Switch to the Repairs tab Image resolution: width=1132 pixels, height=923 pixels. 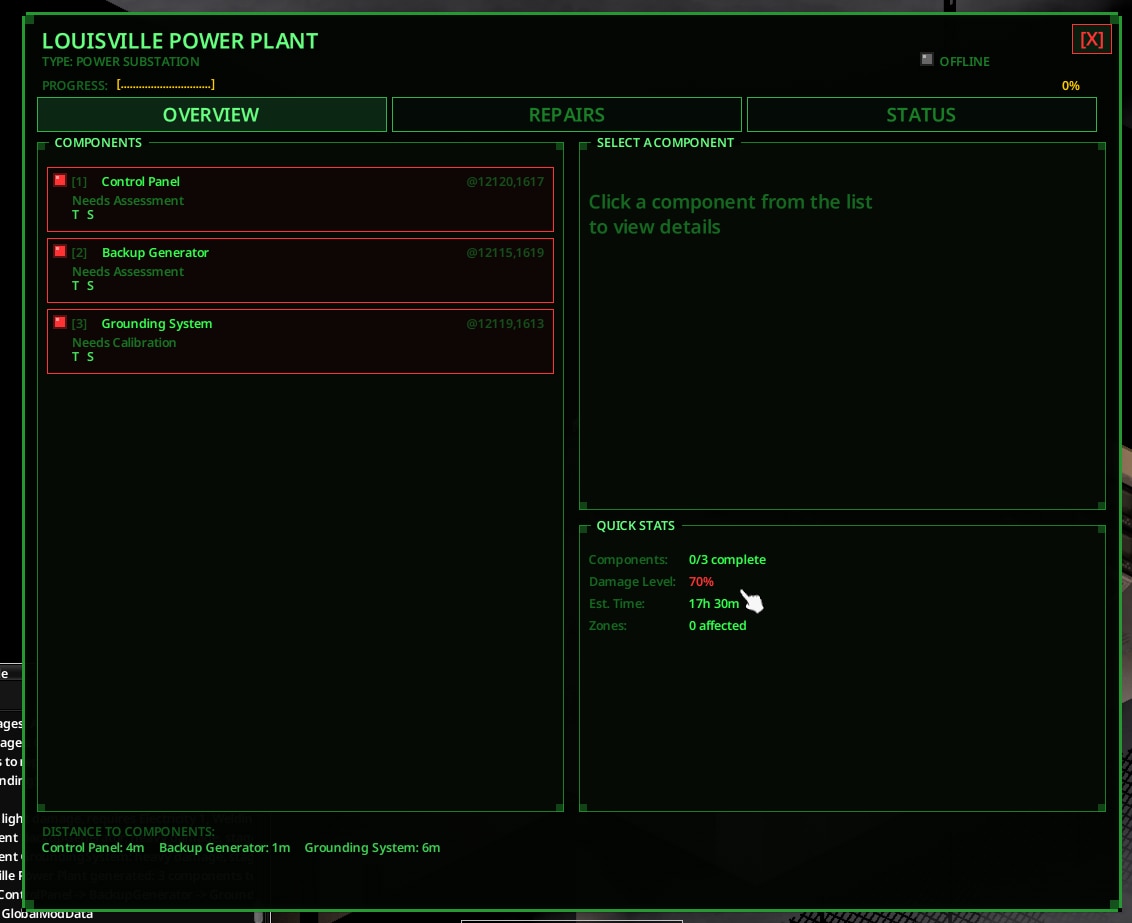566,115
